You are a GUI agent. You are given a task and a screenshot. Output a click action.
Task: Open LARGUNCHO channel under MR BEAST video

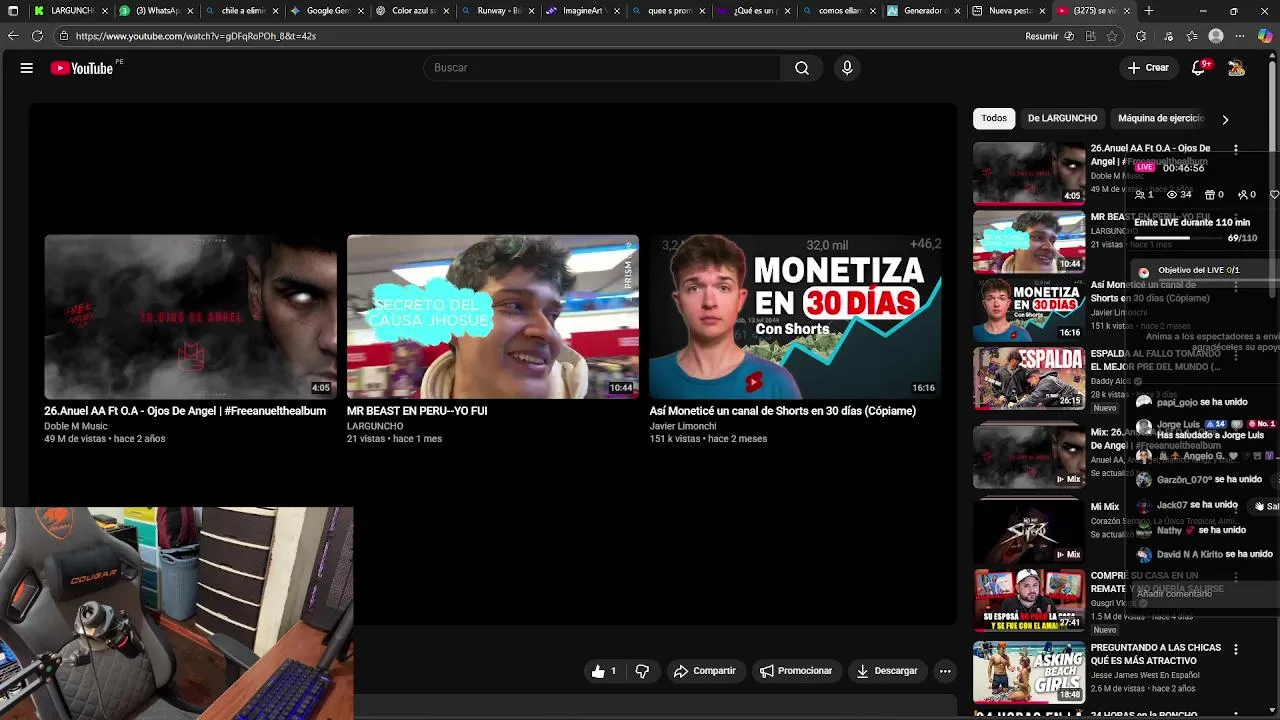click(375, 426)
